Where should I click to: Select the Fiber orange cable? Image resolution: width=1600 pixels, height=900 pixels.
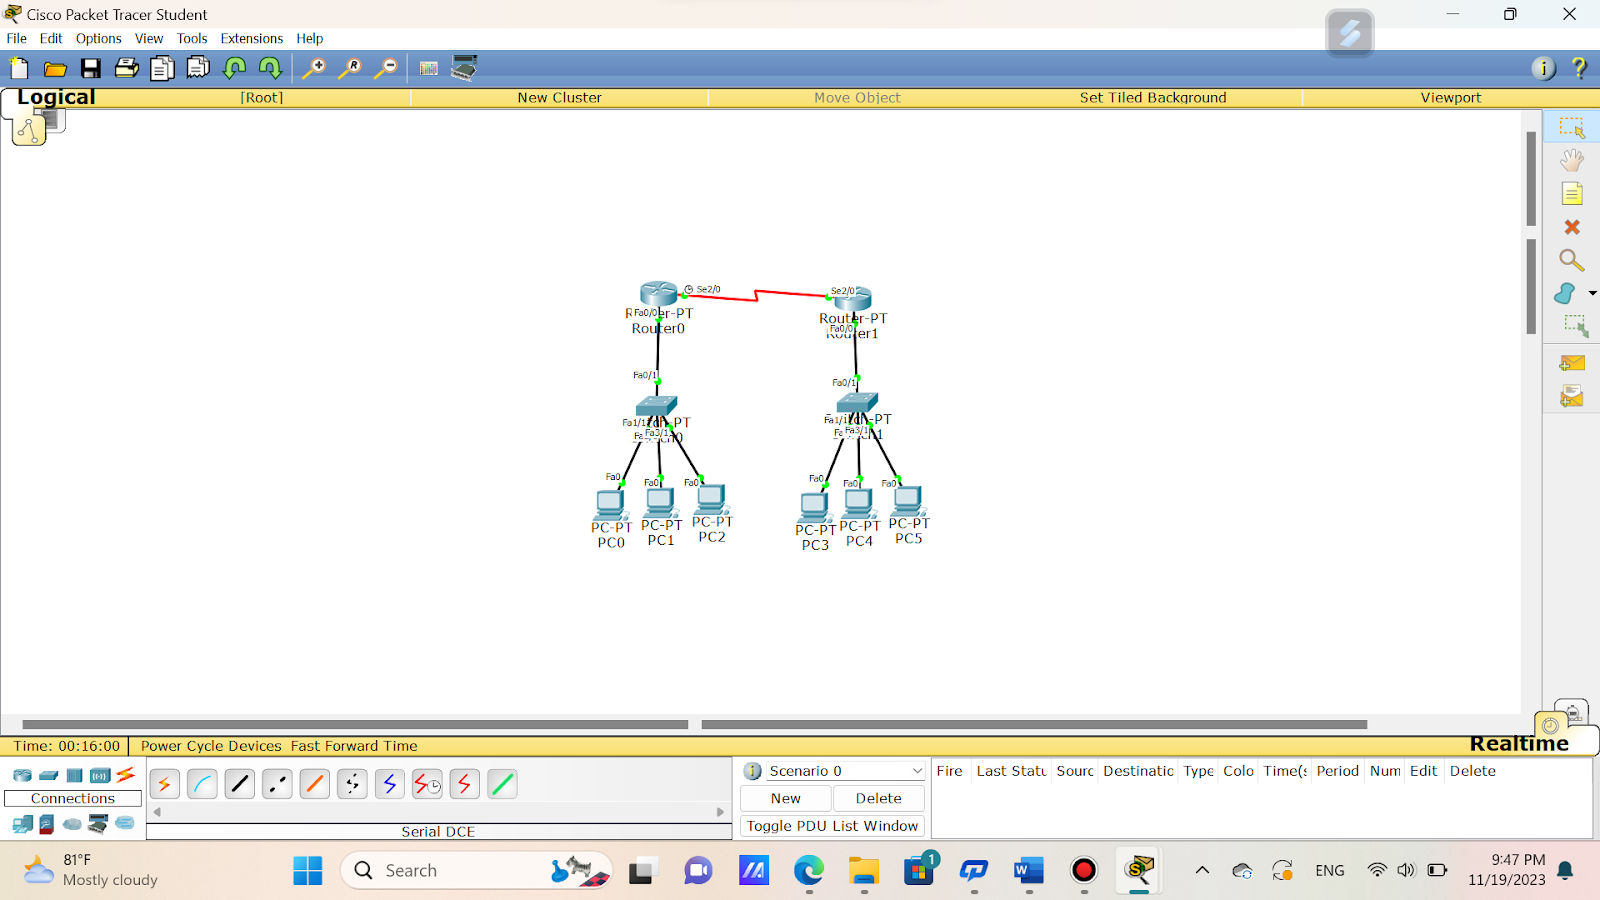point(315,784)
